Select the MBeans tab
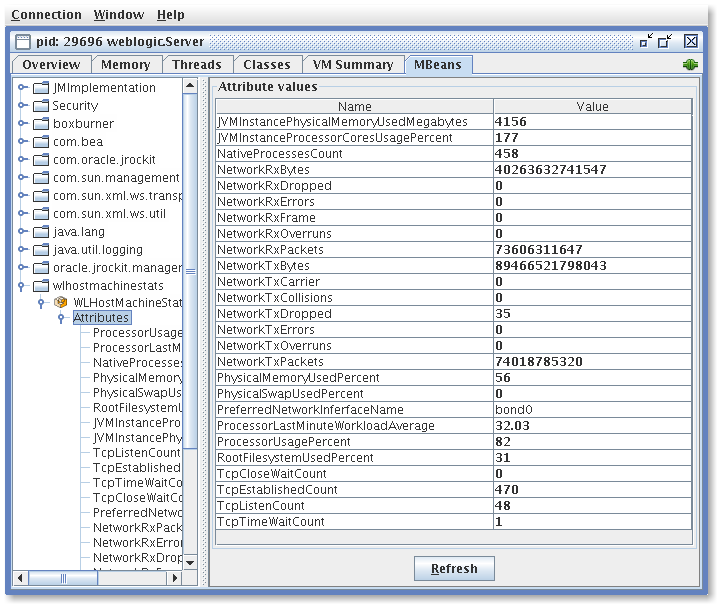717x604 pixels. tap(438, 64)
